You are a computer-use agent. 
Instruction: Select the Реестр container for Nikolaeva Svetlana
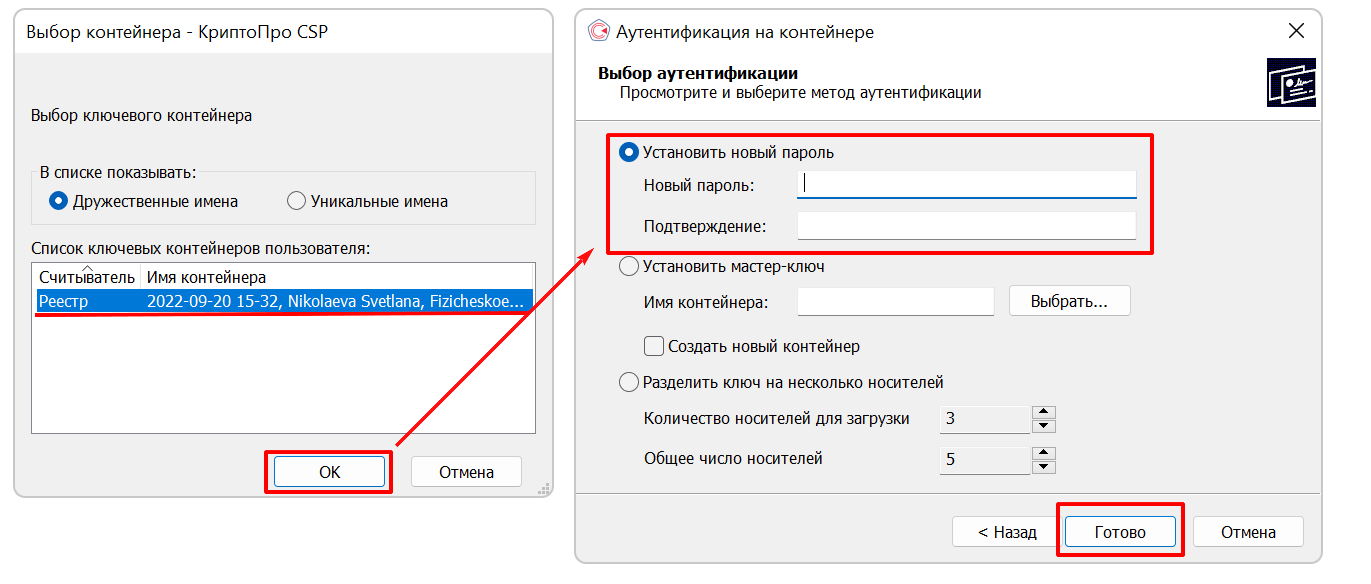point(283,301)
